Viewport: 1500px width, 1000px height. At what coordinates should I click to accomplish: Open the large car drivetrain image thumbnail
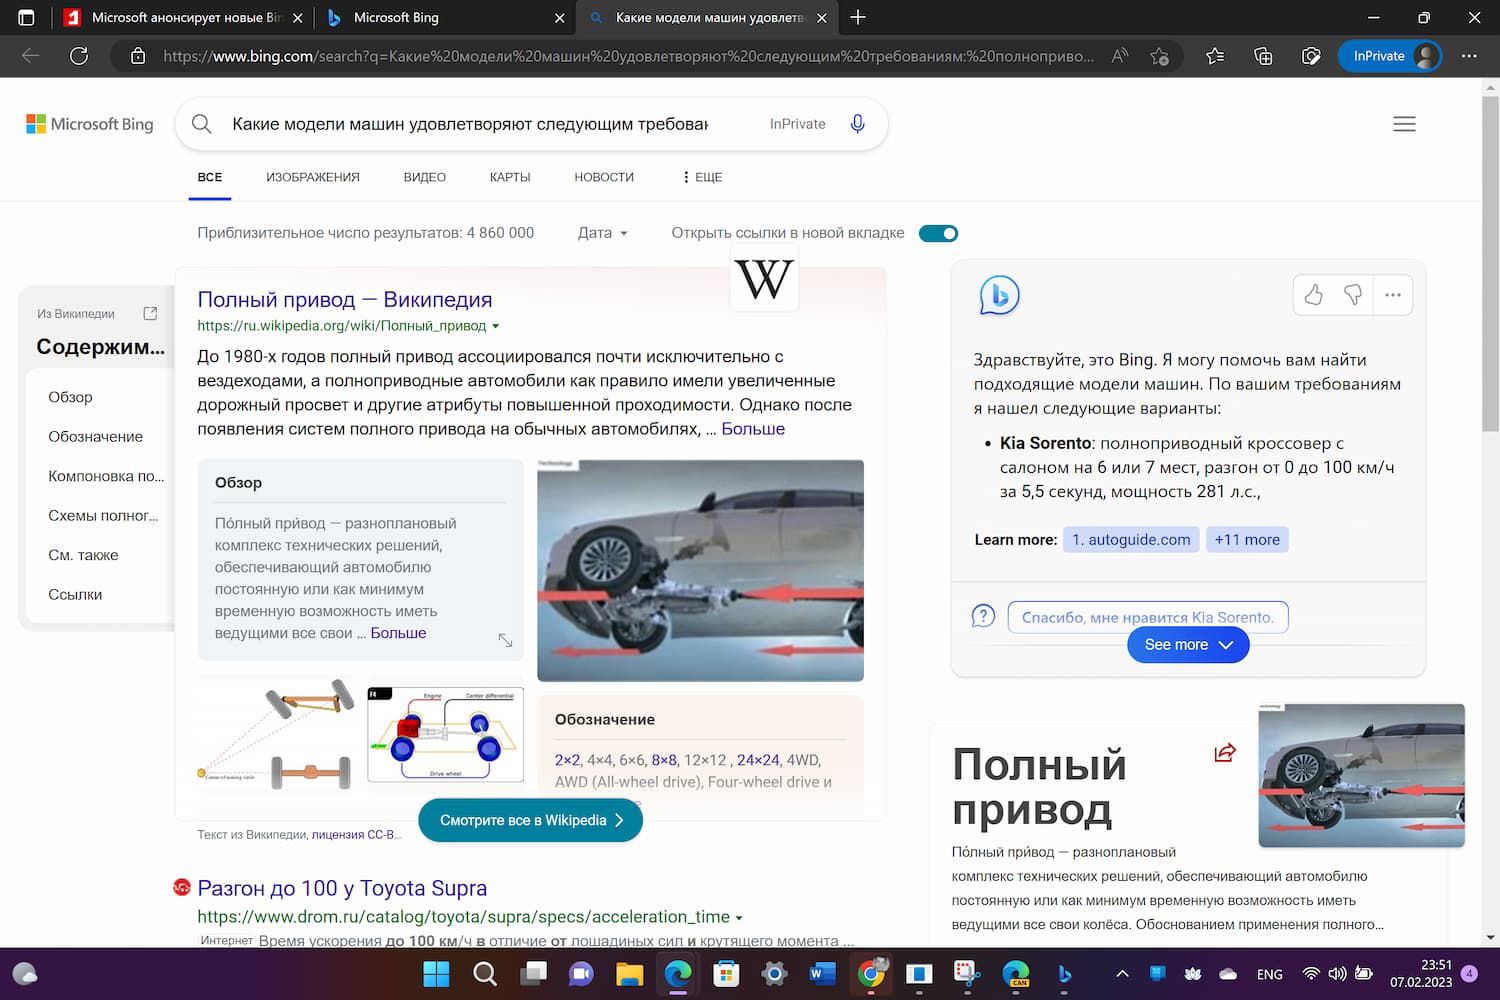[x=700, y=570]
